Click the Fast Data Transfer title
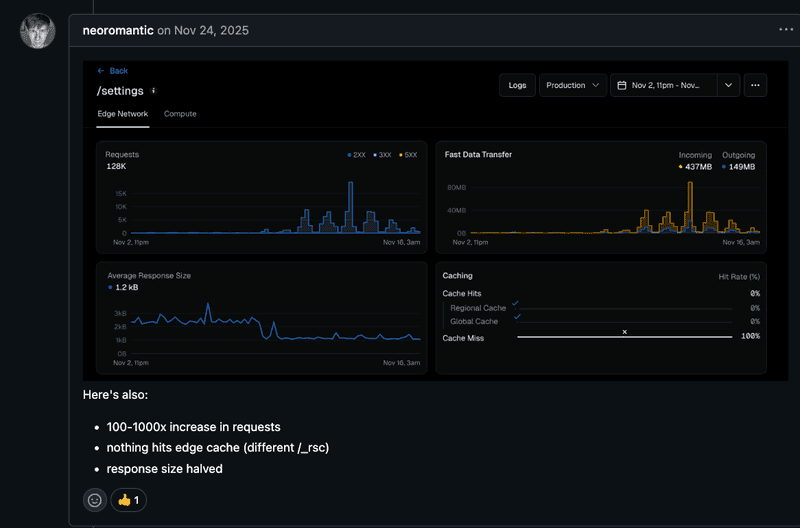The width and height of the screenshot is (800, 528). [478, 155]
